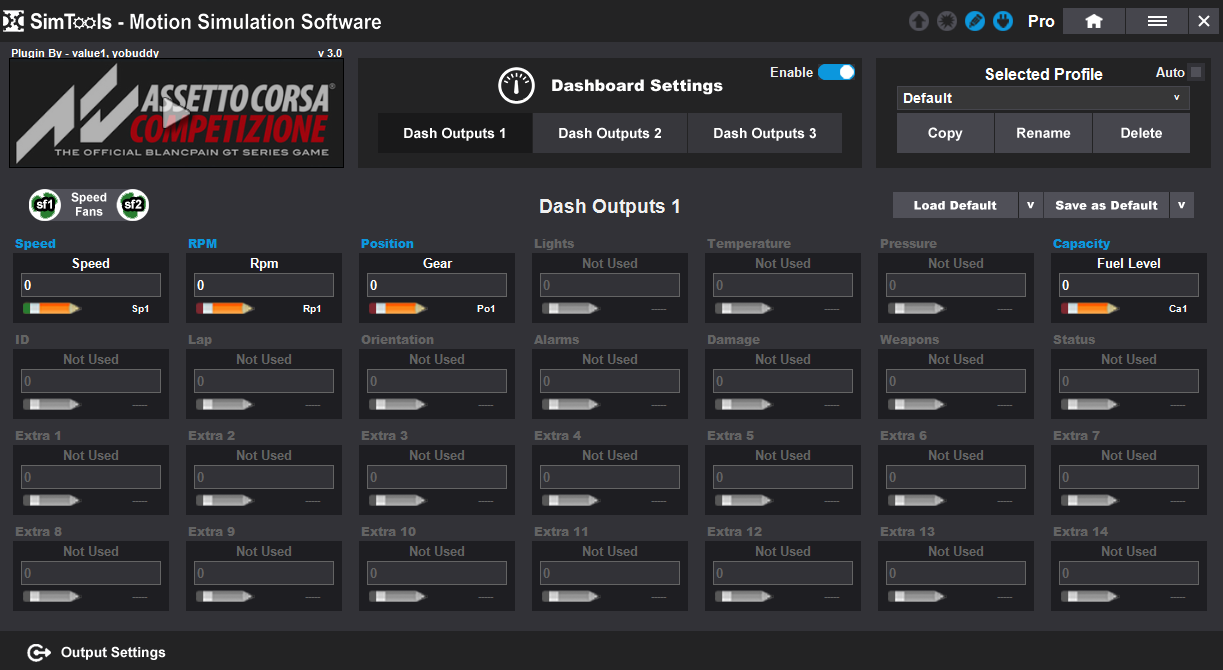Expand the Save as Default dropdown arrow
This screenshot has width=1223, height=670.
[x=1181, y=205]
